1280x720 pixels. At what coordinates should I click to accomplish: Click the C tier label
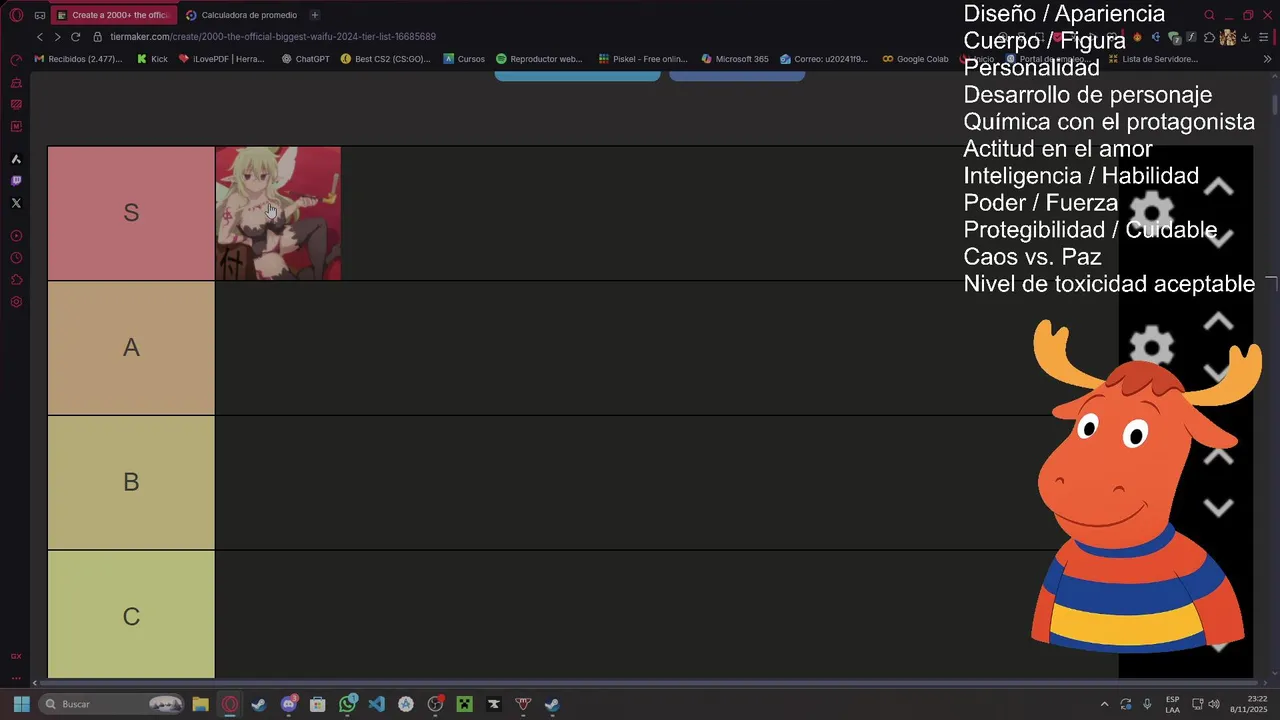pyautogui.click(x=131, y=615)
